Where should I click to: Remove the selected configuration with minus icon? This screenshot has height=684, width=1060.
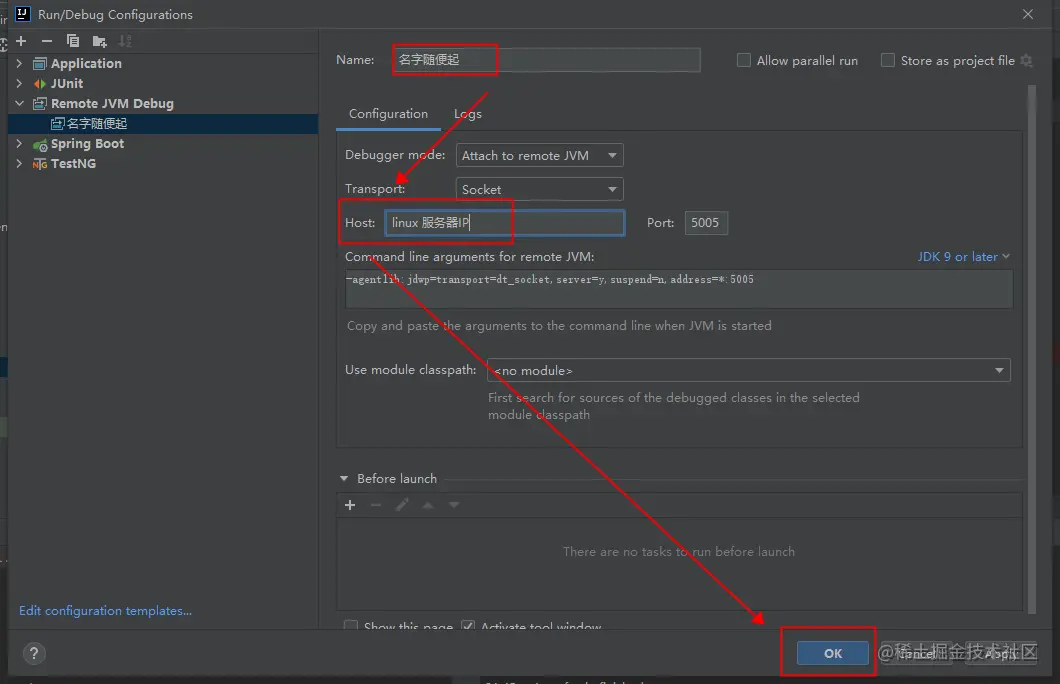(47, 41)
